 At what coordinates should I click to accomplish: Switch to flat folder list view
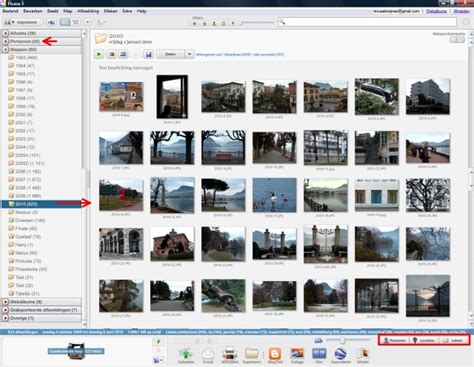click(65, 22)
